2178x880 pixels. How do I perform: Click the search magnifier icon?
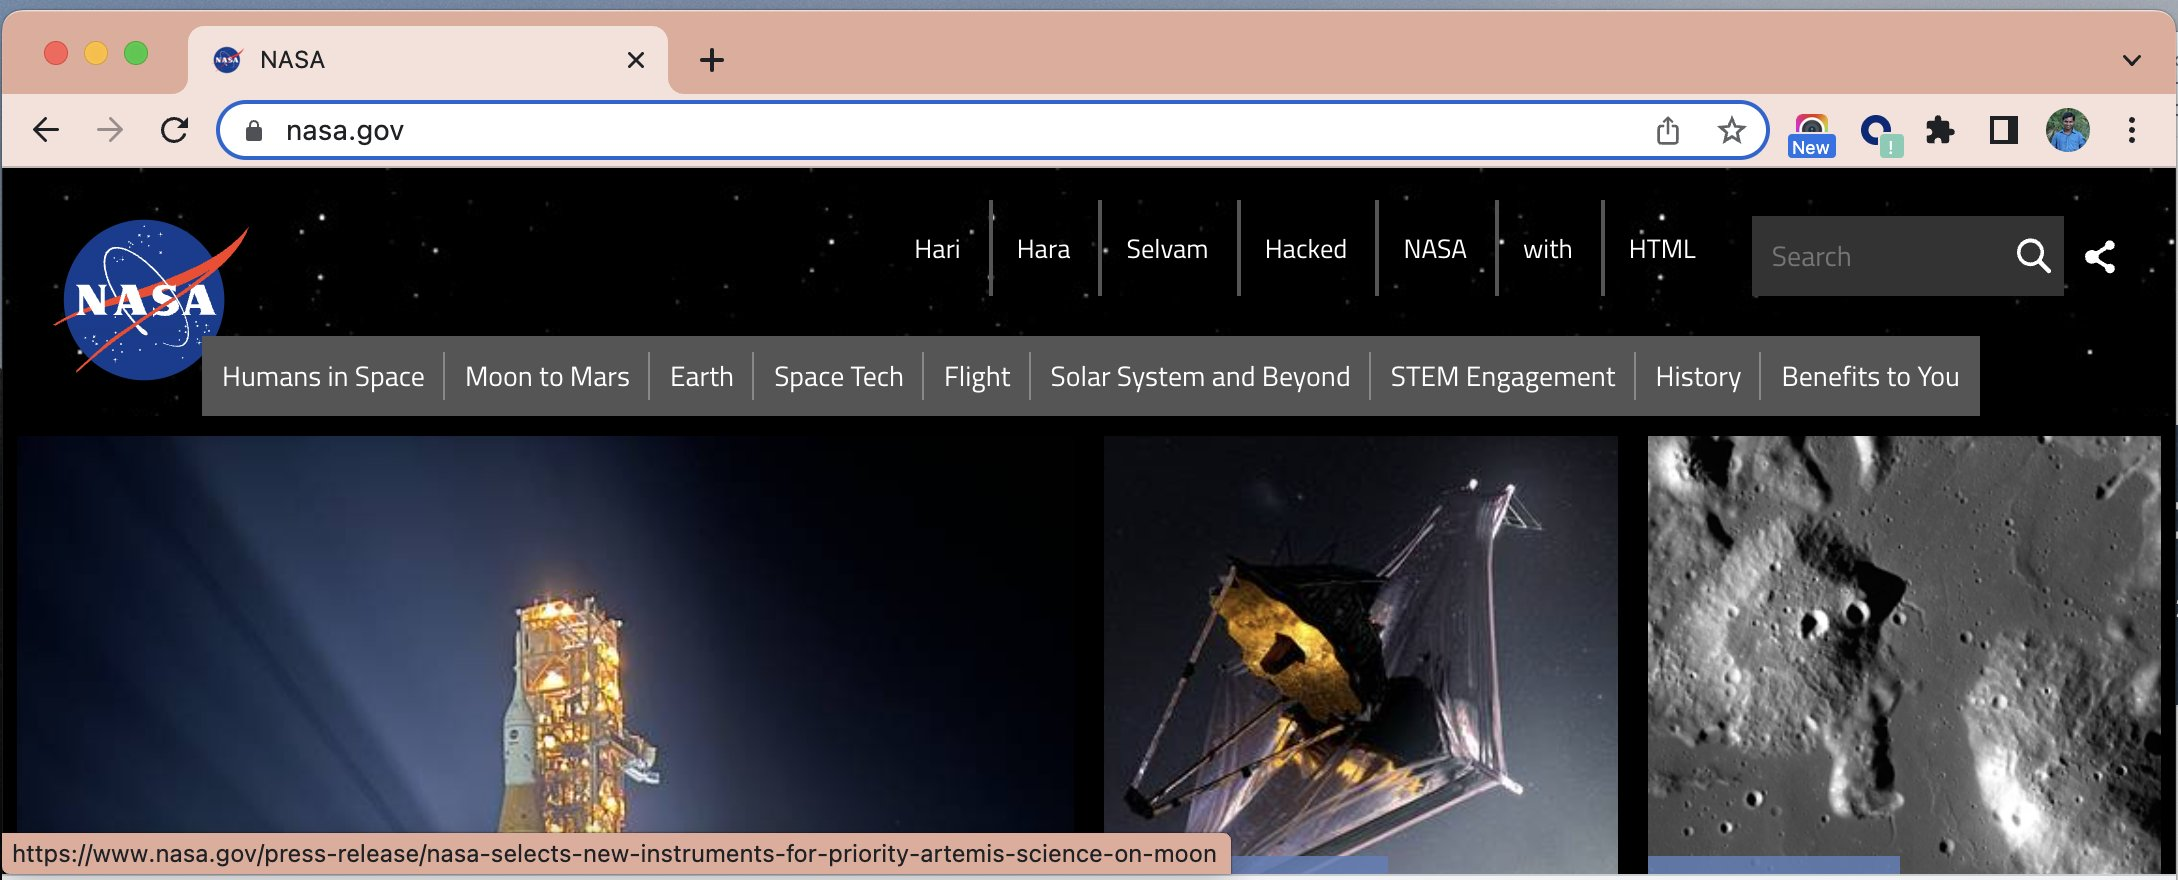coord(2033,256)
